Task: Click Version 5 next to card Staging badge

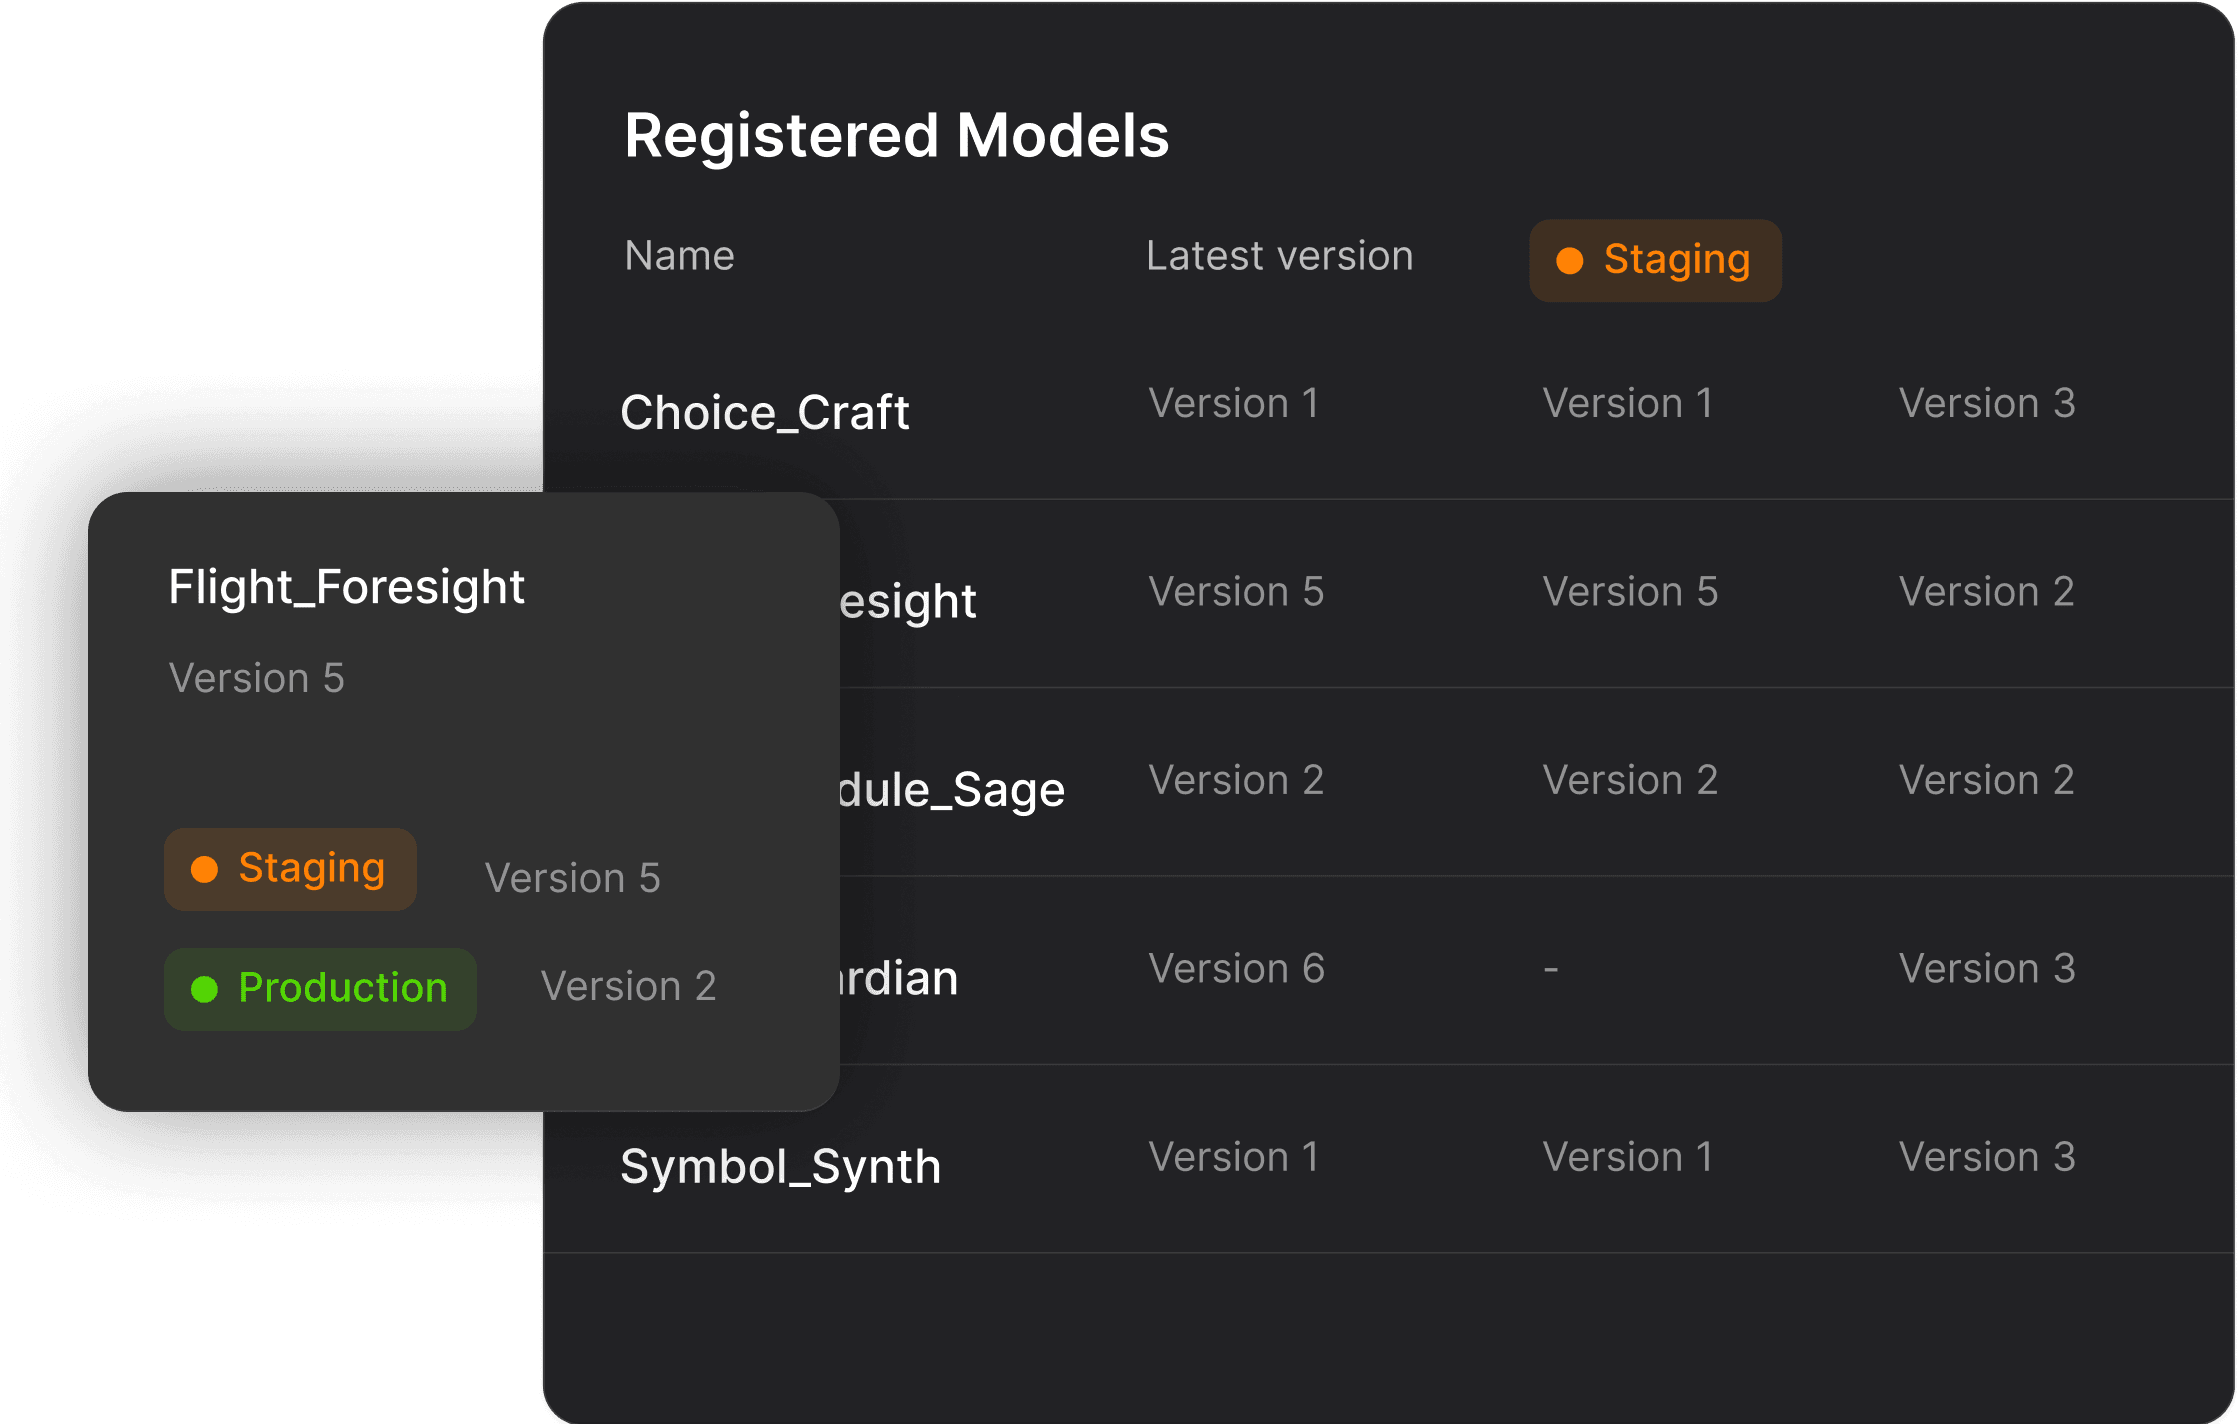Action: click(x=572, y=878)
